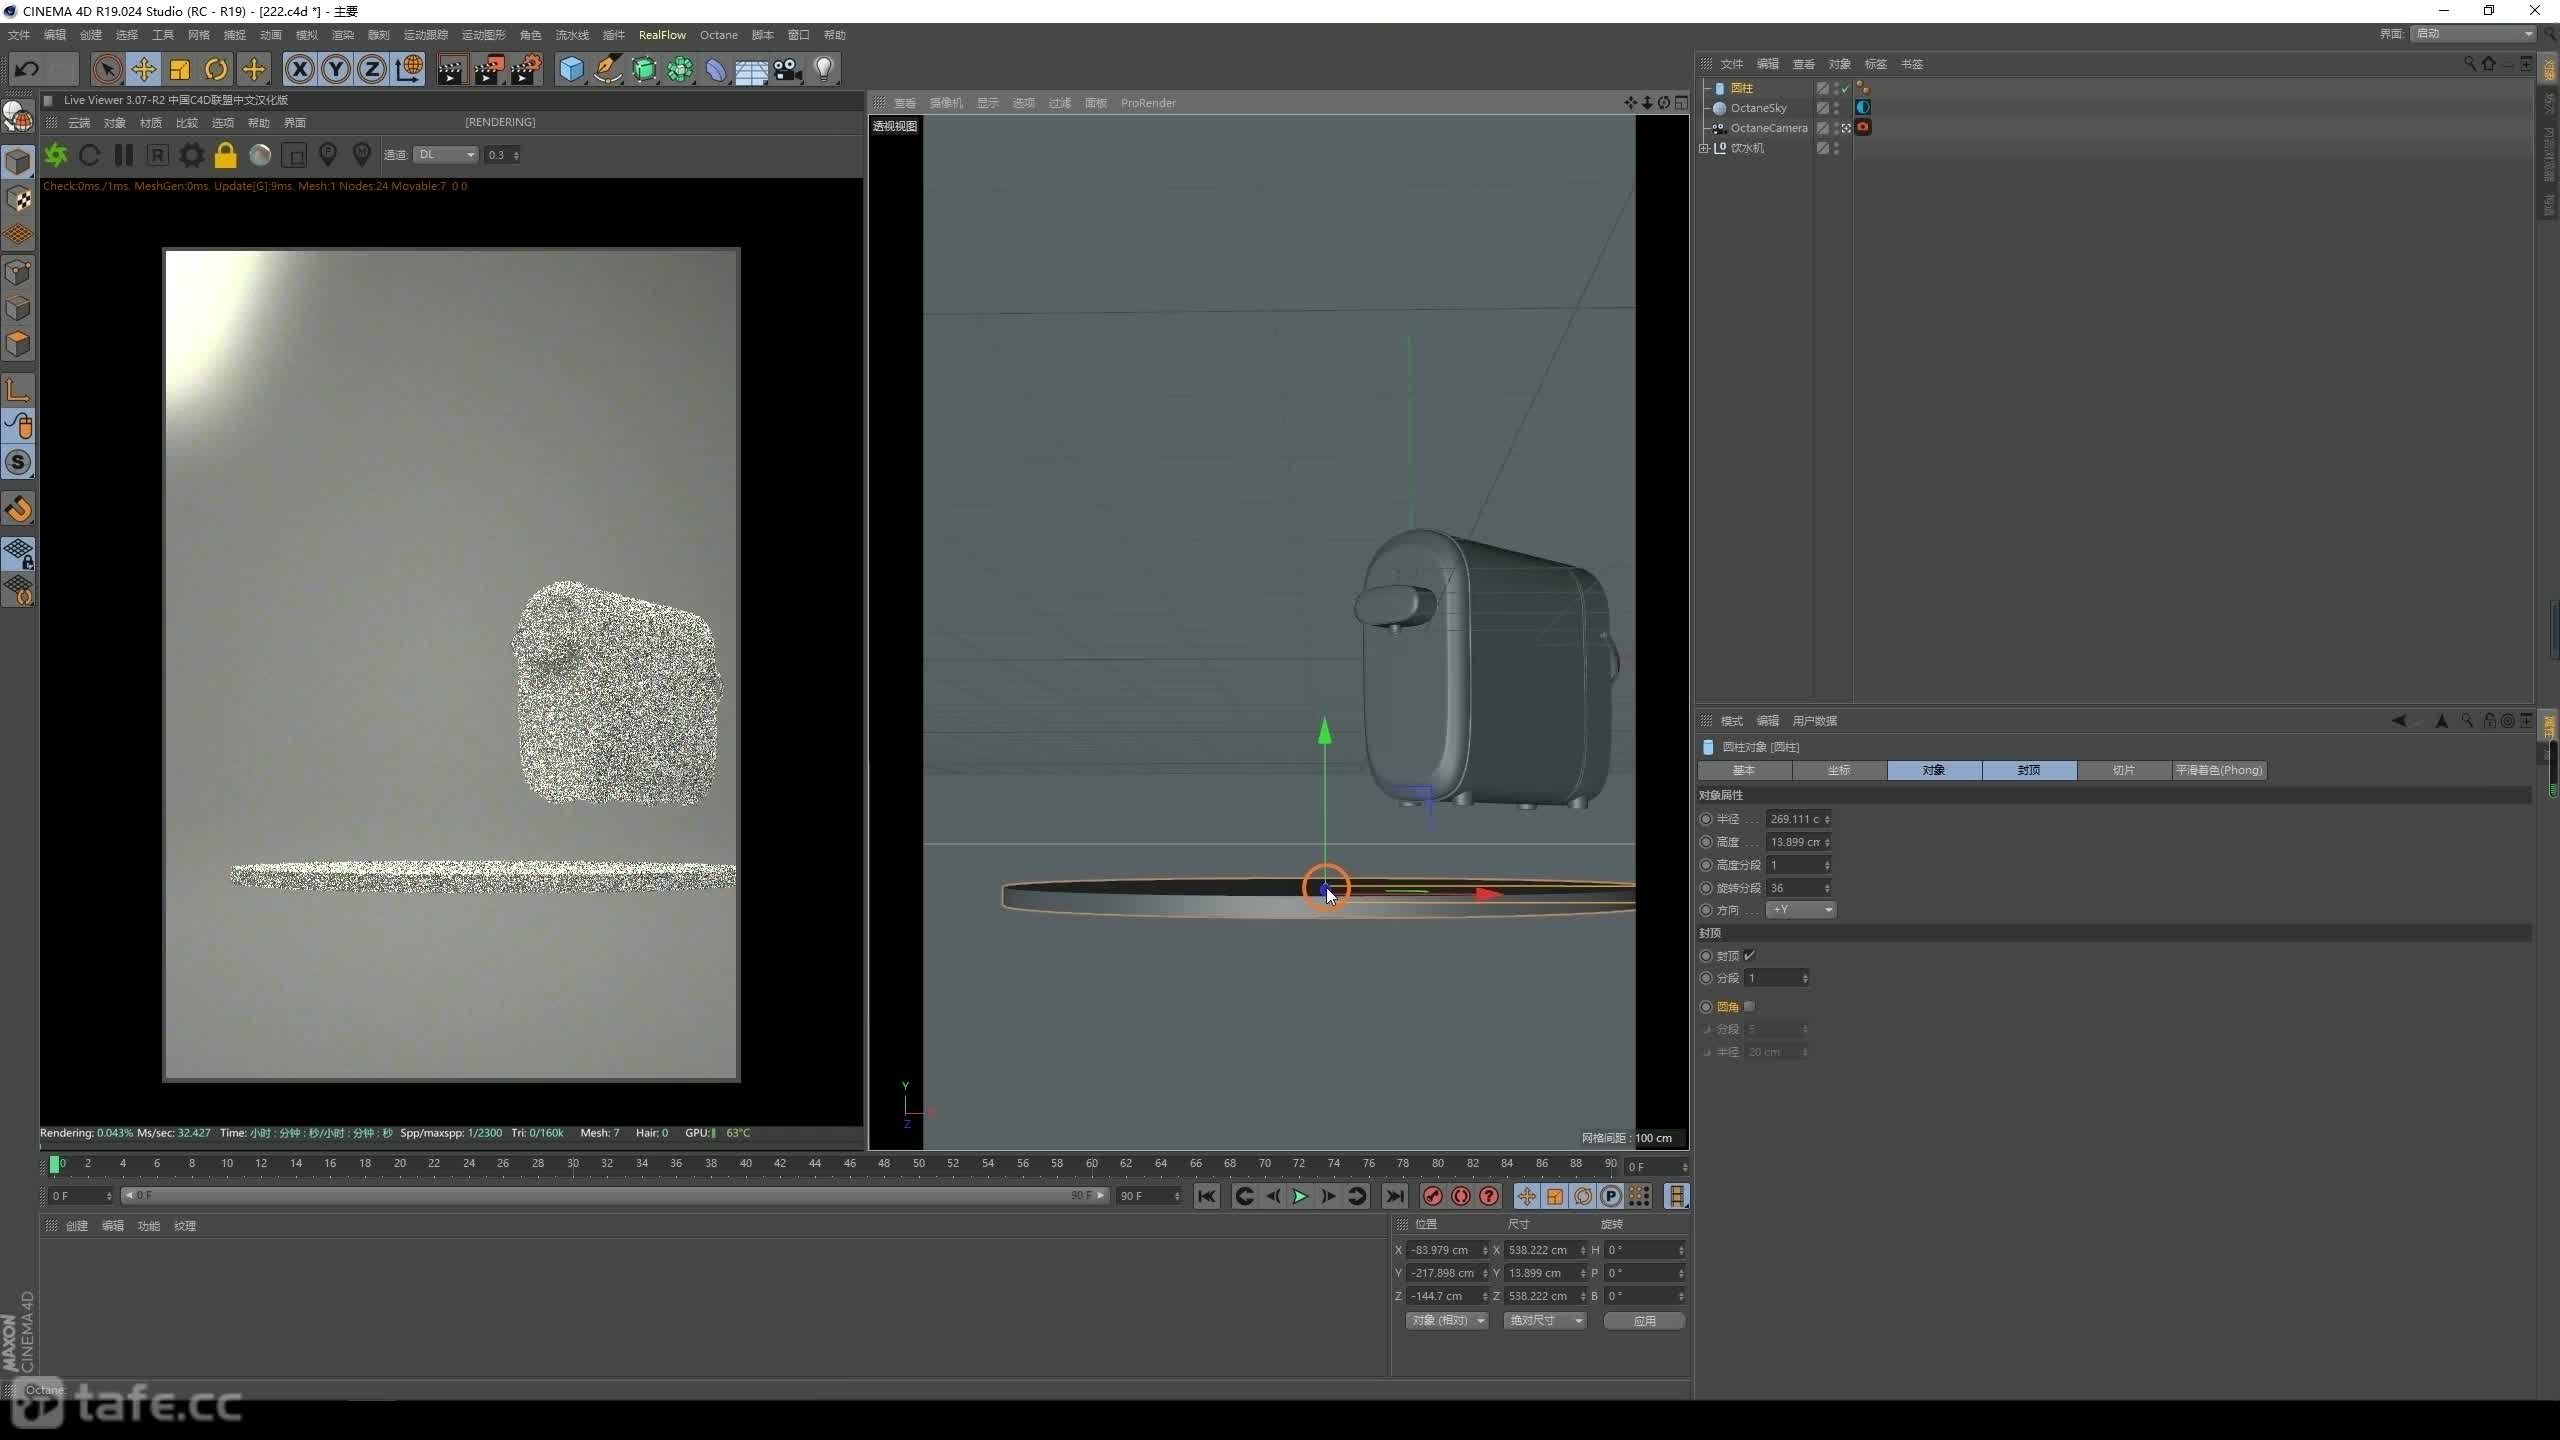The image size is (2560, 1440).
Task: Go to end of animation
Action: point(1395,1196)
